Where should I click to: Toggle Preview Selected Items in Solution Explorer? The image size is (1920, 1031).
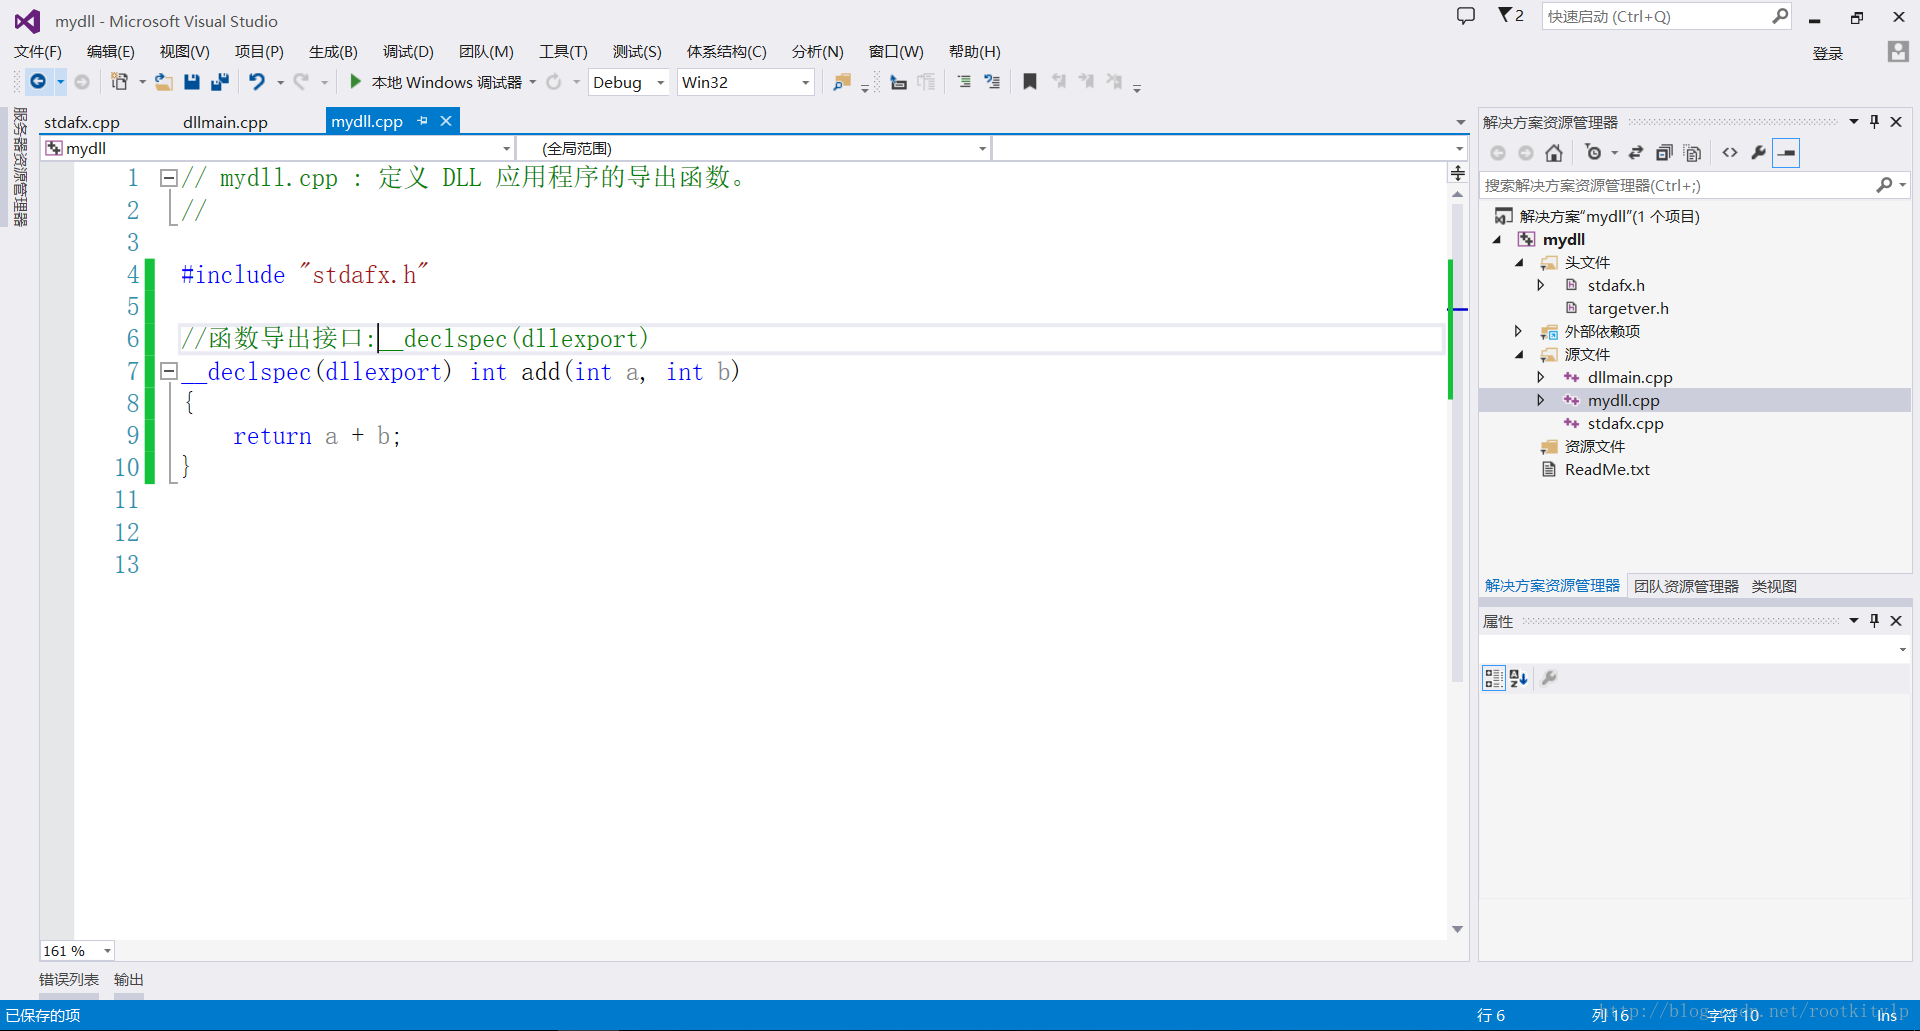(1786, 153)
